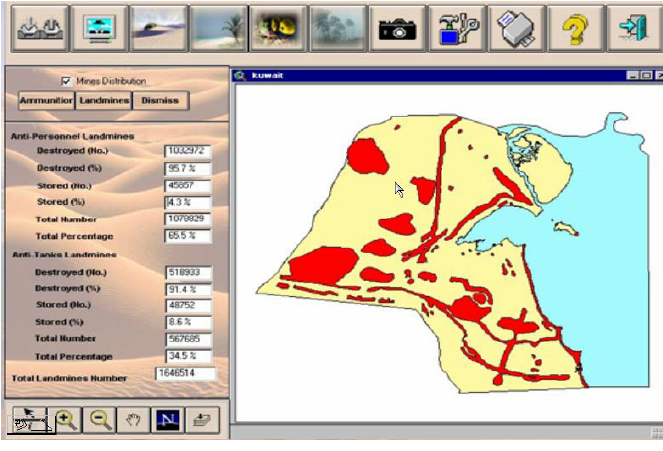Click anti-personnel Destroyed (No.) field 1032972

[188, 151]
